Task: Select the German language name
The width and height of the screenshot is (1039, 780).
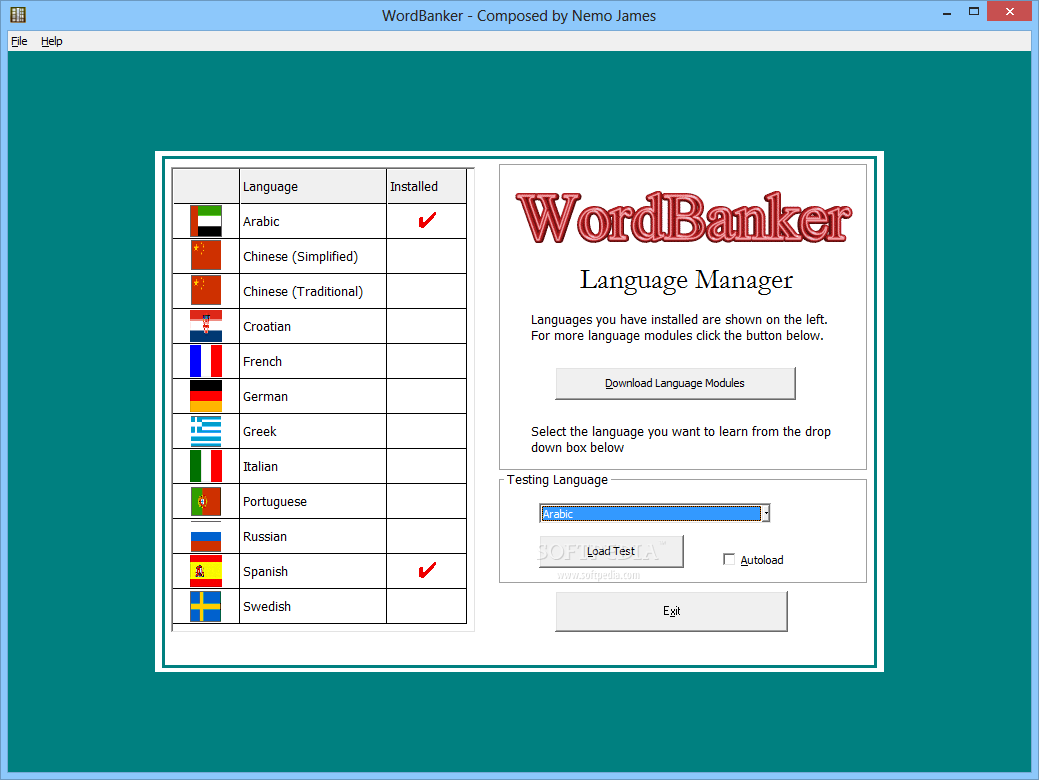Action: [x=265, y=397]
